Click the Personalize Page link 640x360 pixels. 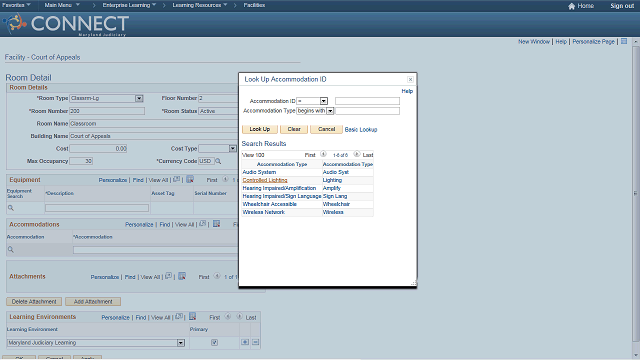click(593, 42)
